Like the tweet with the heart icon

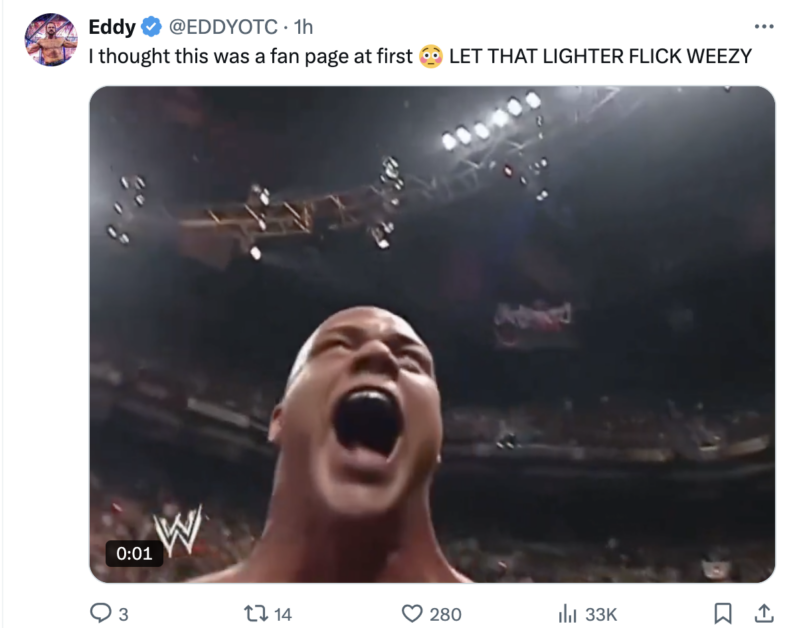point(412,614)
